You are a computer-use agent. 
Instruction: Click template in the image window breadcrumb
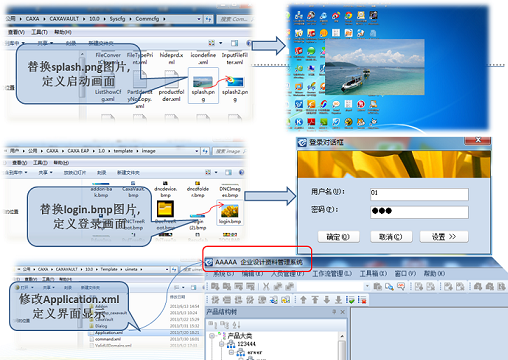[123, 151]
